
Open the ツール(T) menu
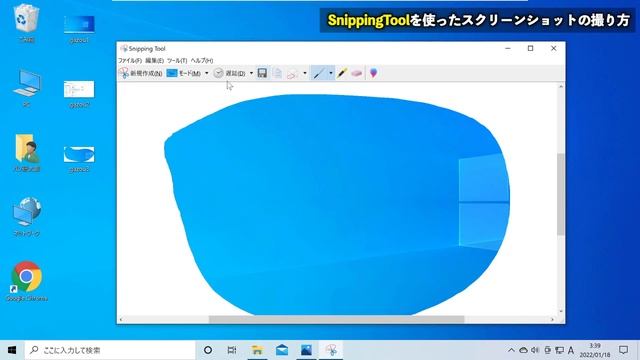(177, 60)
